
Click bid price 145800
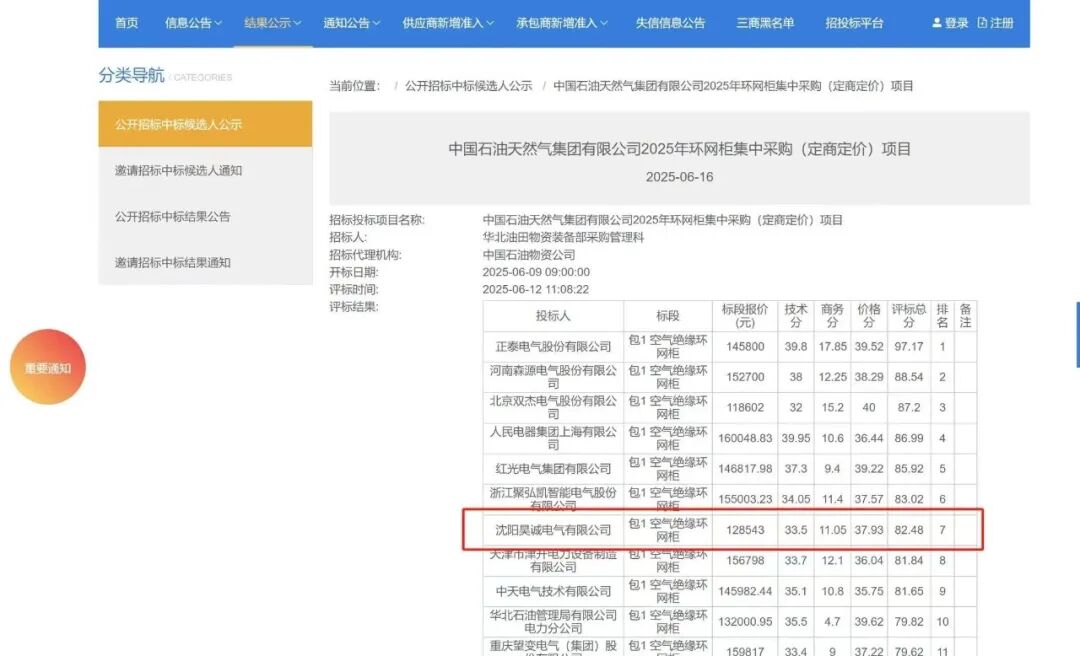pos(745,347)
